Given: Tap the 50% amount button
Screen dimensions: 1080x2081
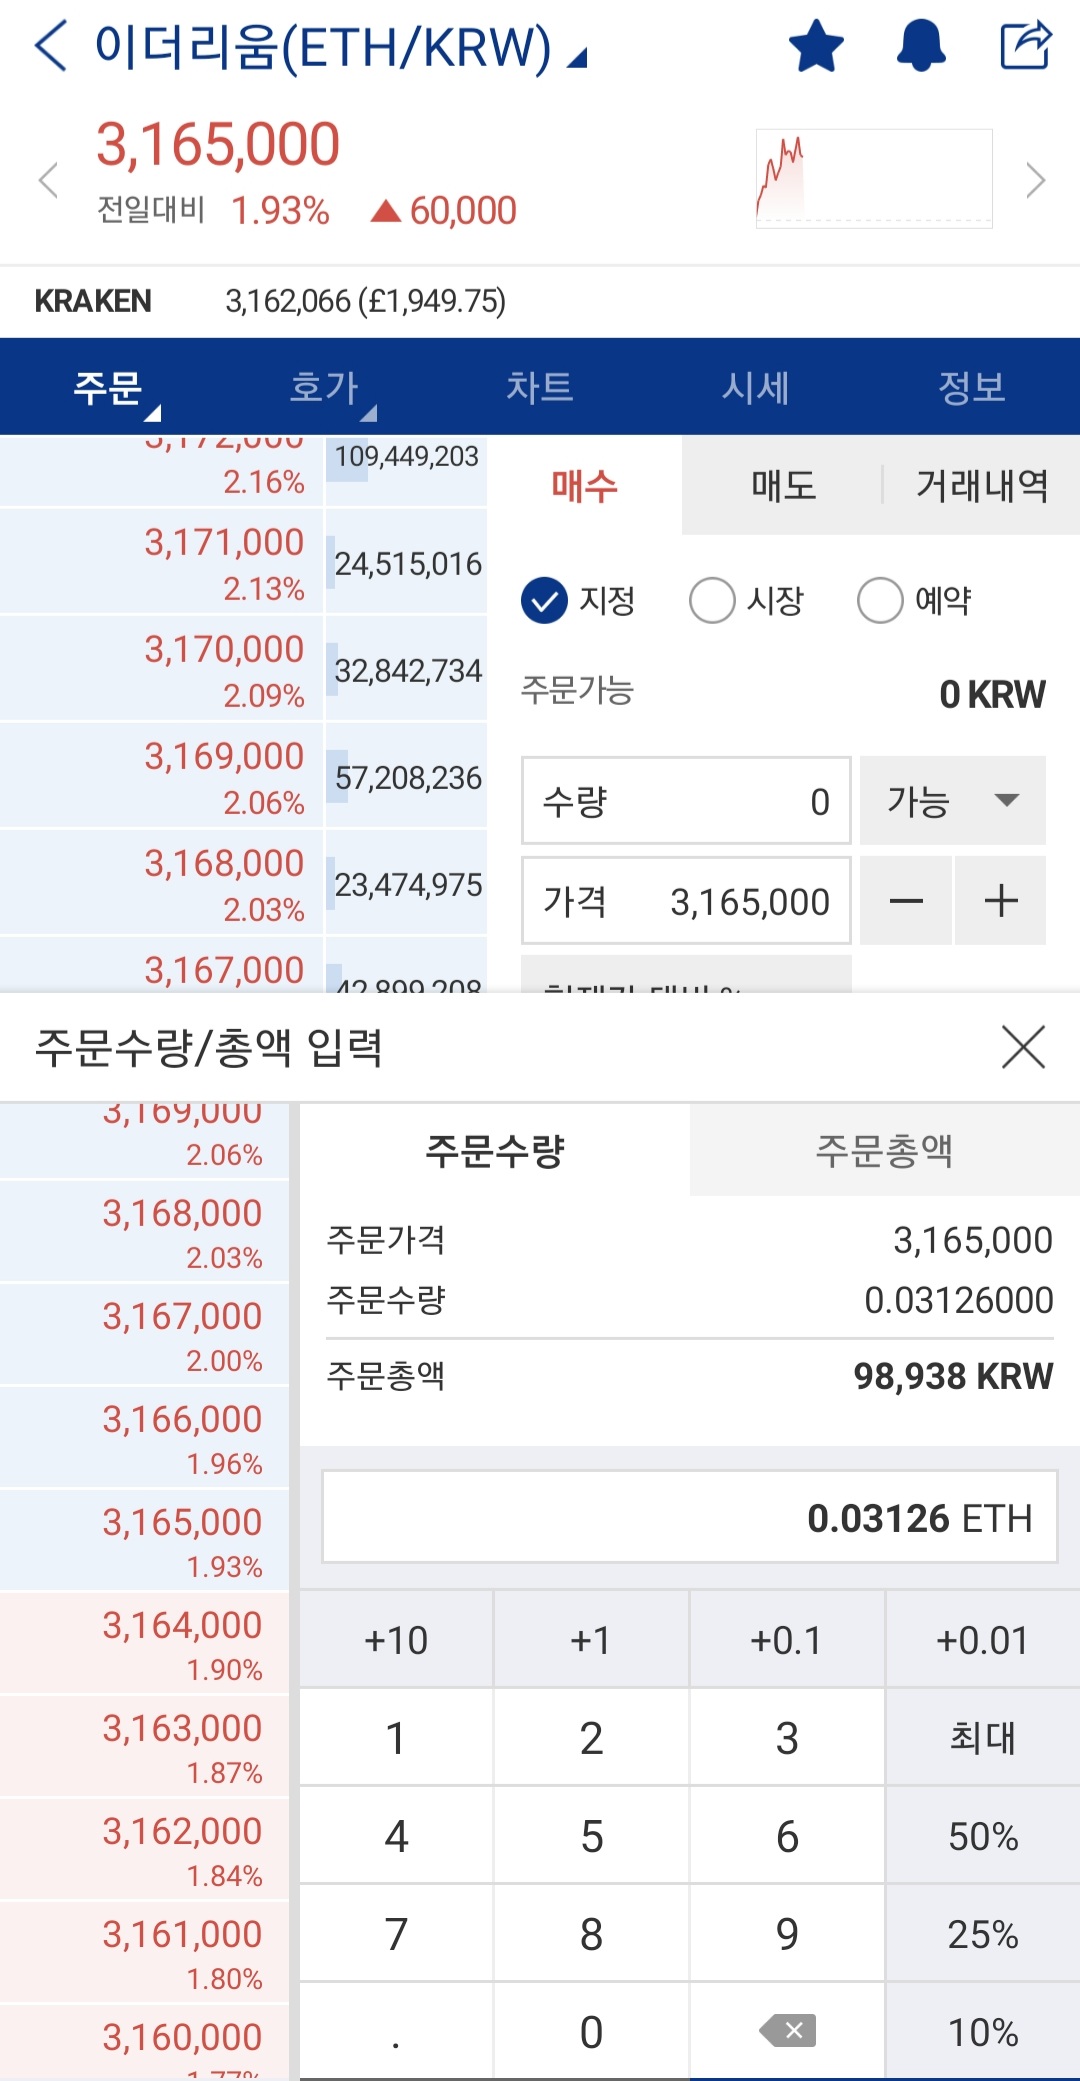Looking at the screenshot, I should click(x=983, y=1836).
